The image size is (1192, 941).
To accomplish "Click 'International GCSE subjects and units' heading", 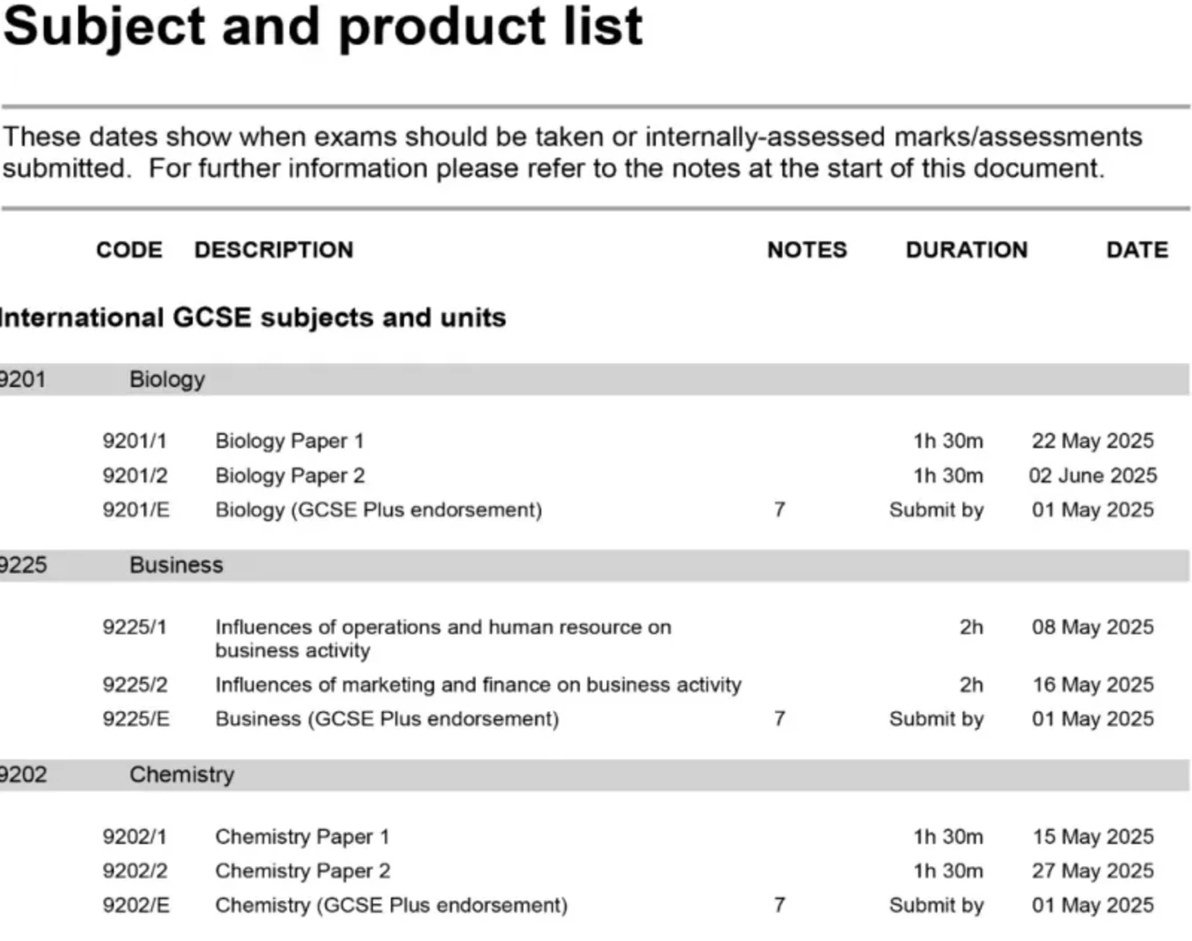I will pos(252,318).
